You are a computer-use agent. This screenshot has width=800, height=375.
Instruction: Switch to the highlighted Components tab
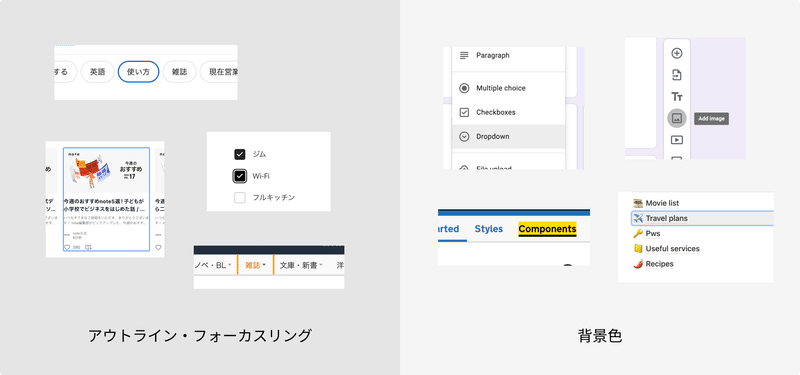547,229
